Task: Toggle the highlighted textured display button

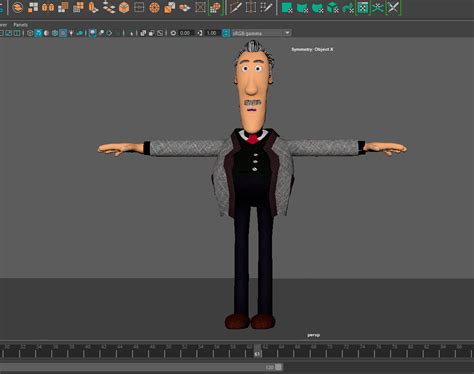Action: click(x=63, y=33)
